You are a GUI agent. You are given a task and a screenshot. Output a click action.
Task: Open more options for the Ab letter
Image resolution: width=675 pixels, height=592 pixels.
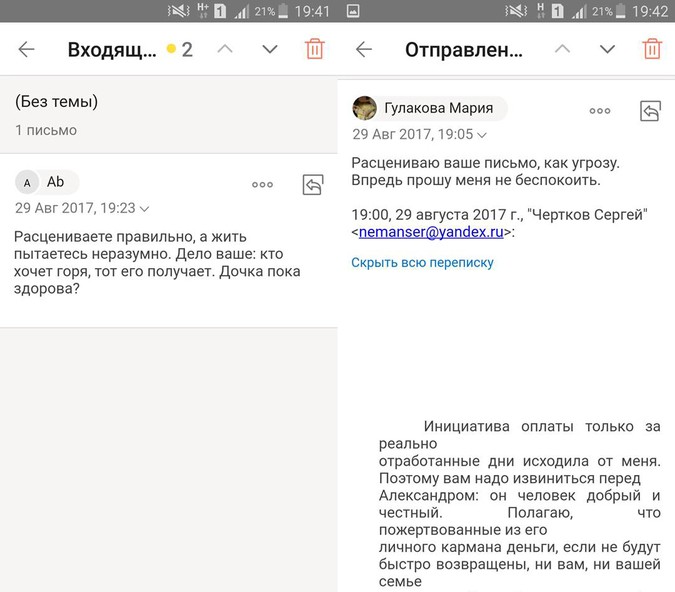263,185
